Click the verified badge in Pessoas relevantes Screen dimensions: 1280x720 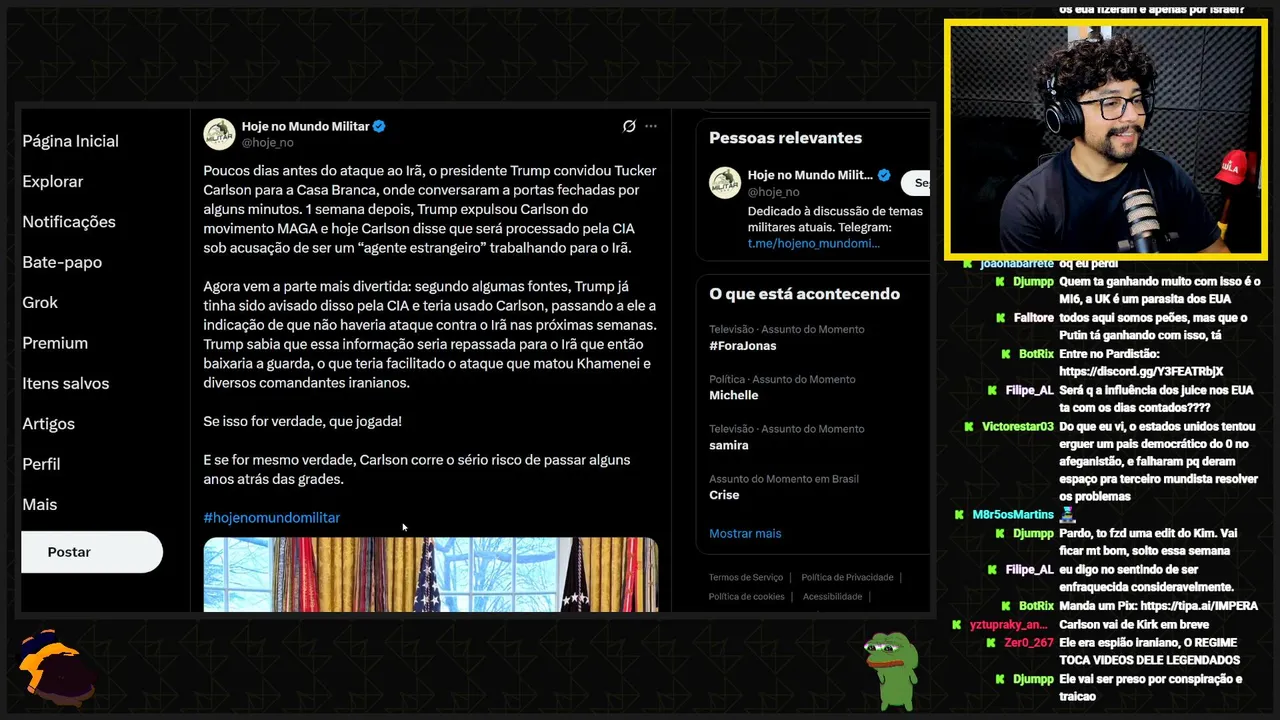click(x=884, y=175)
